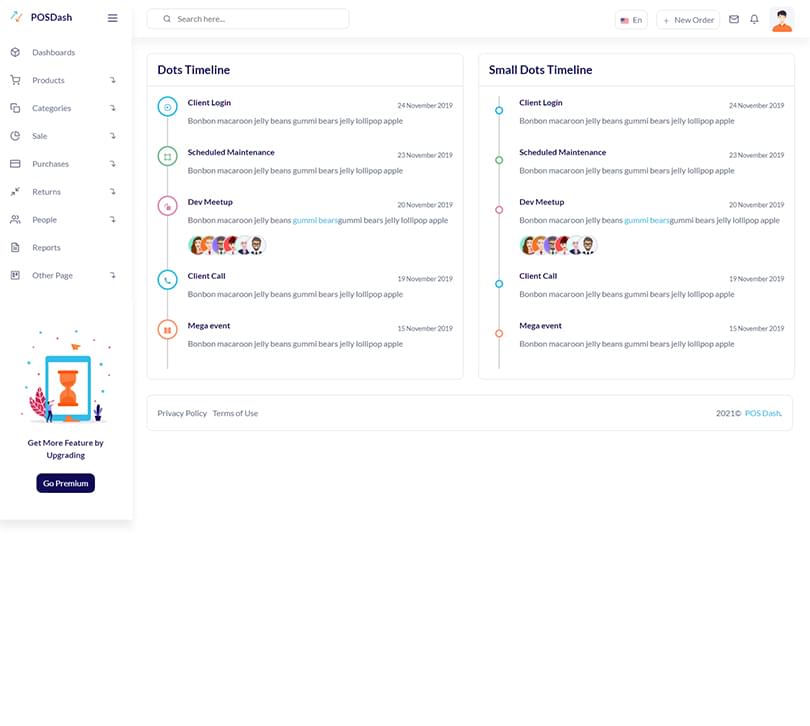Viewport: 810px width, 726px height.
Task: Click the hamburger menu icon in the sidebar header
Action: (112, 18)
